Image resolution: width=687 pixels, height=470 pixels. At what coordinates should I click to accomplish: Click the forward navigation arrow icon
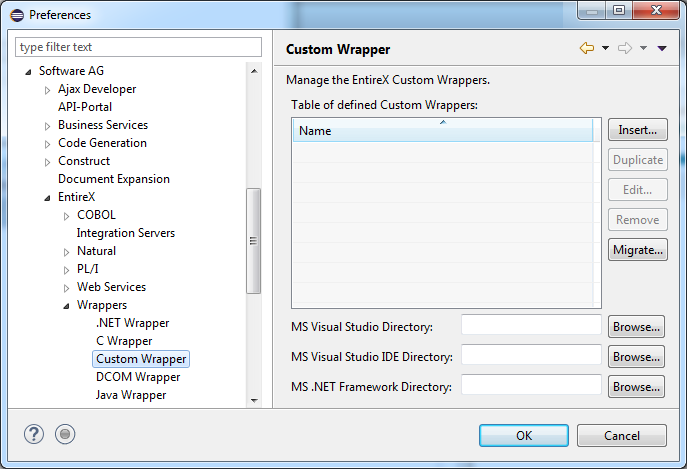(625, 48)
